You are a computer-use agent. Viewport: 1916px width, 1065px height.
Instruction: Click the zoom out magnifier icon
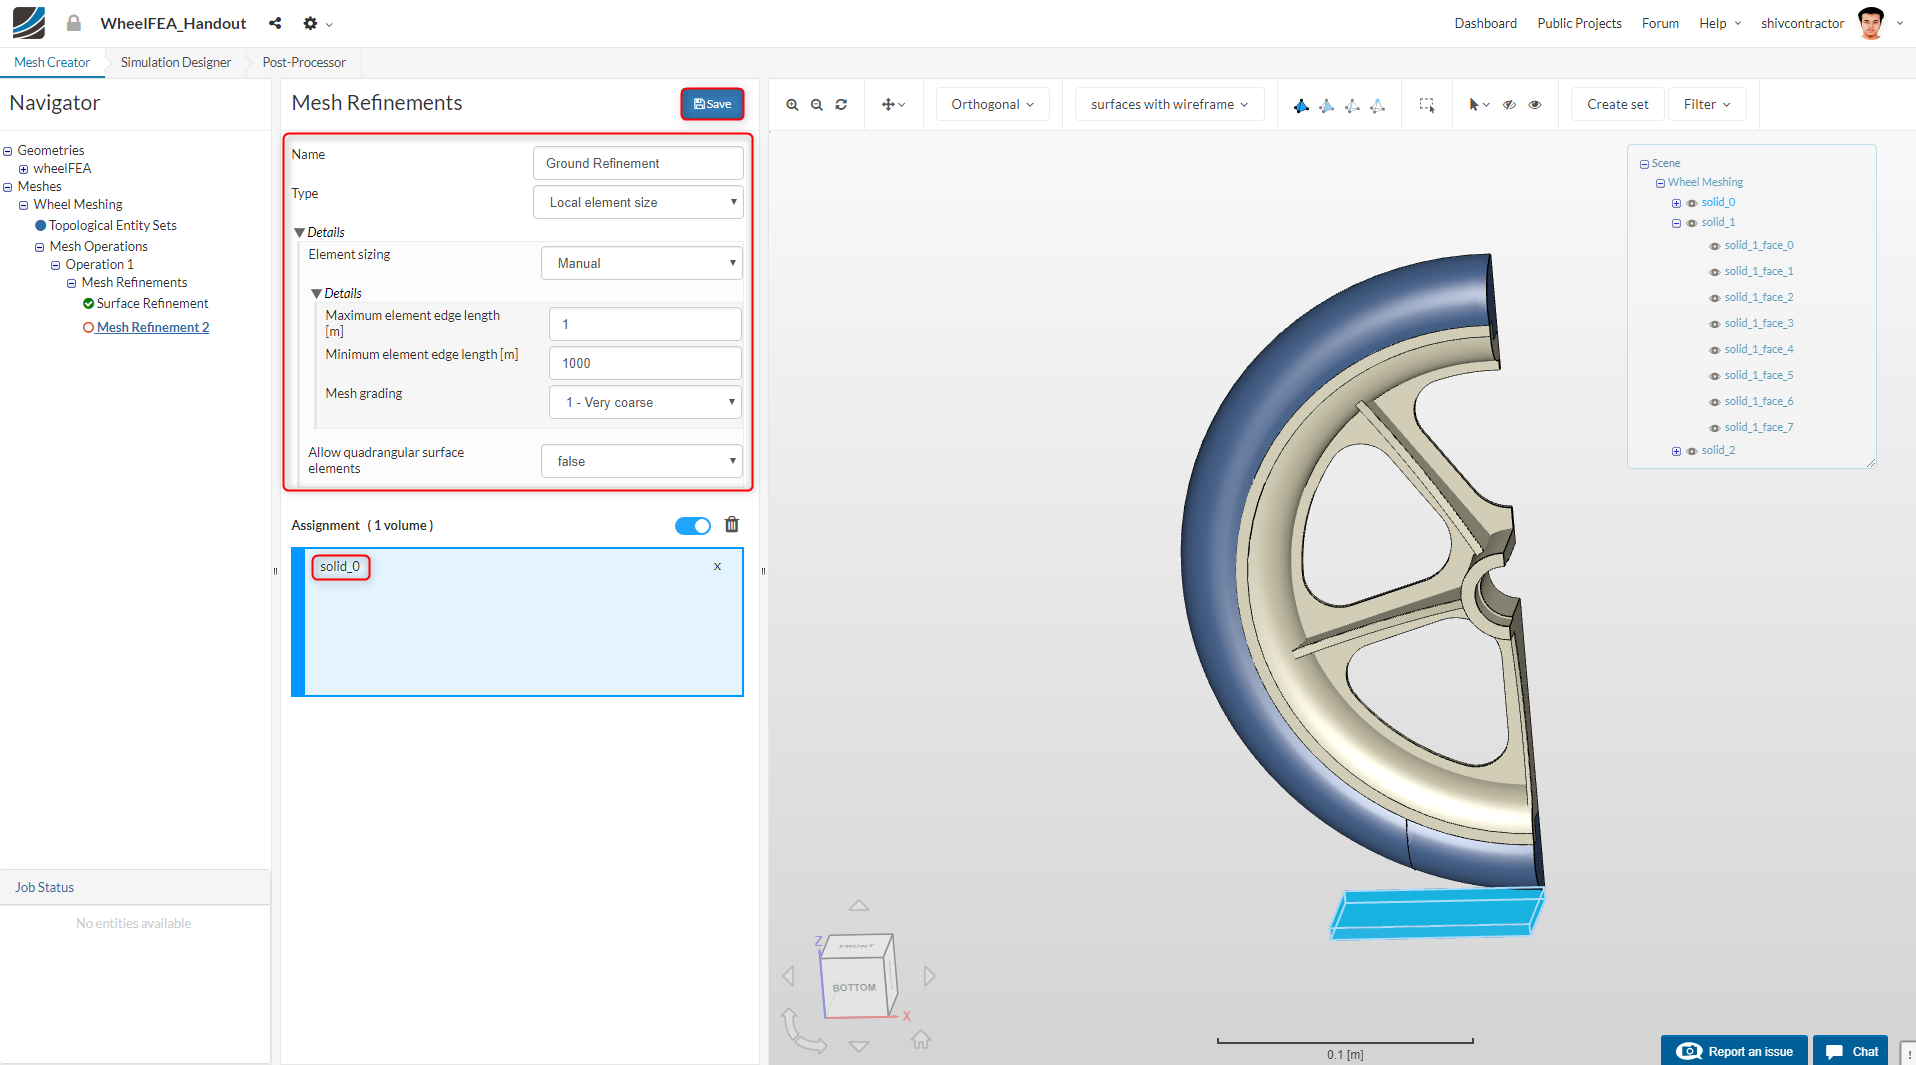click(817, 105)
